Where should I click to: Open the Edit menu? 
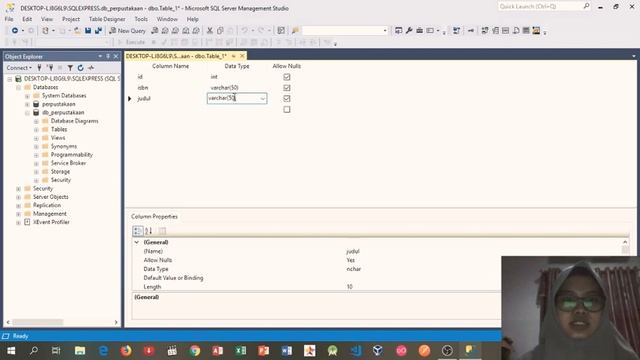(27, 19)
